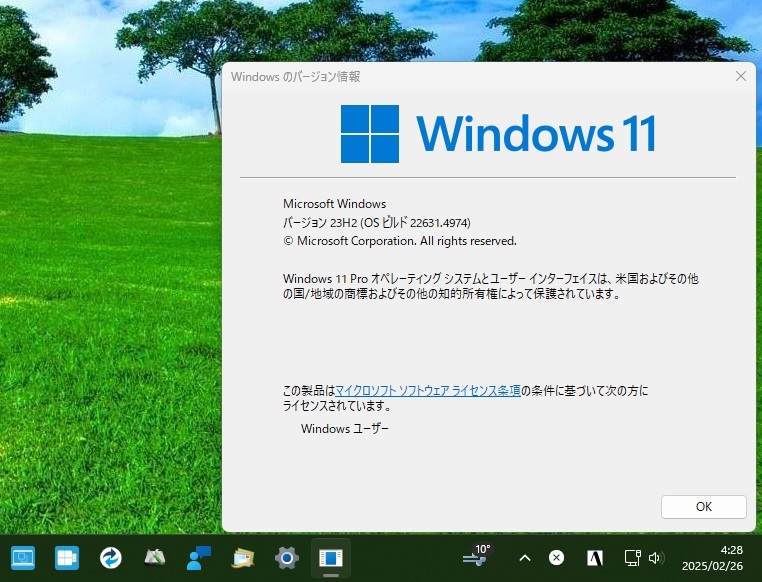The height and width of the screenshot is (582, 762).
Task: Open the Microsoft Software License Terms link
Action: tap(428, 391)
